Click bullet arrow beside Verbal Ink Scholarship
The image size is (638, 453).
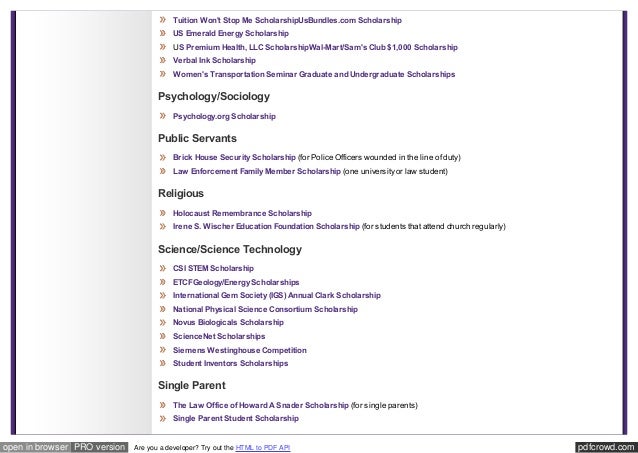pos(163,60)
